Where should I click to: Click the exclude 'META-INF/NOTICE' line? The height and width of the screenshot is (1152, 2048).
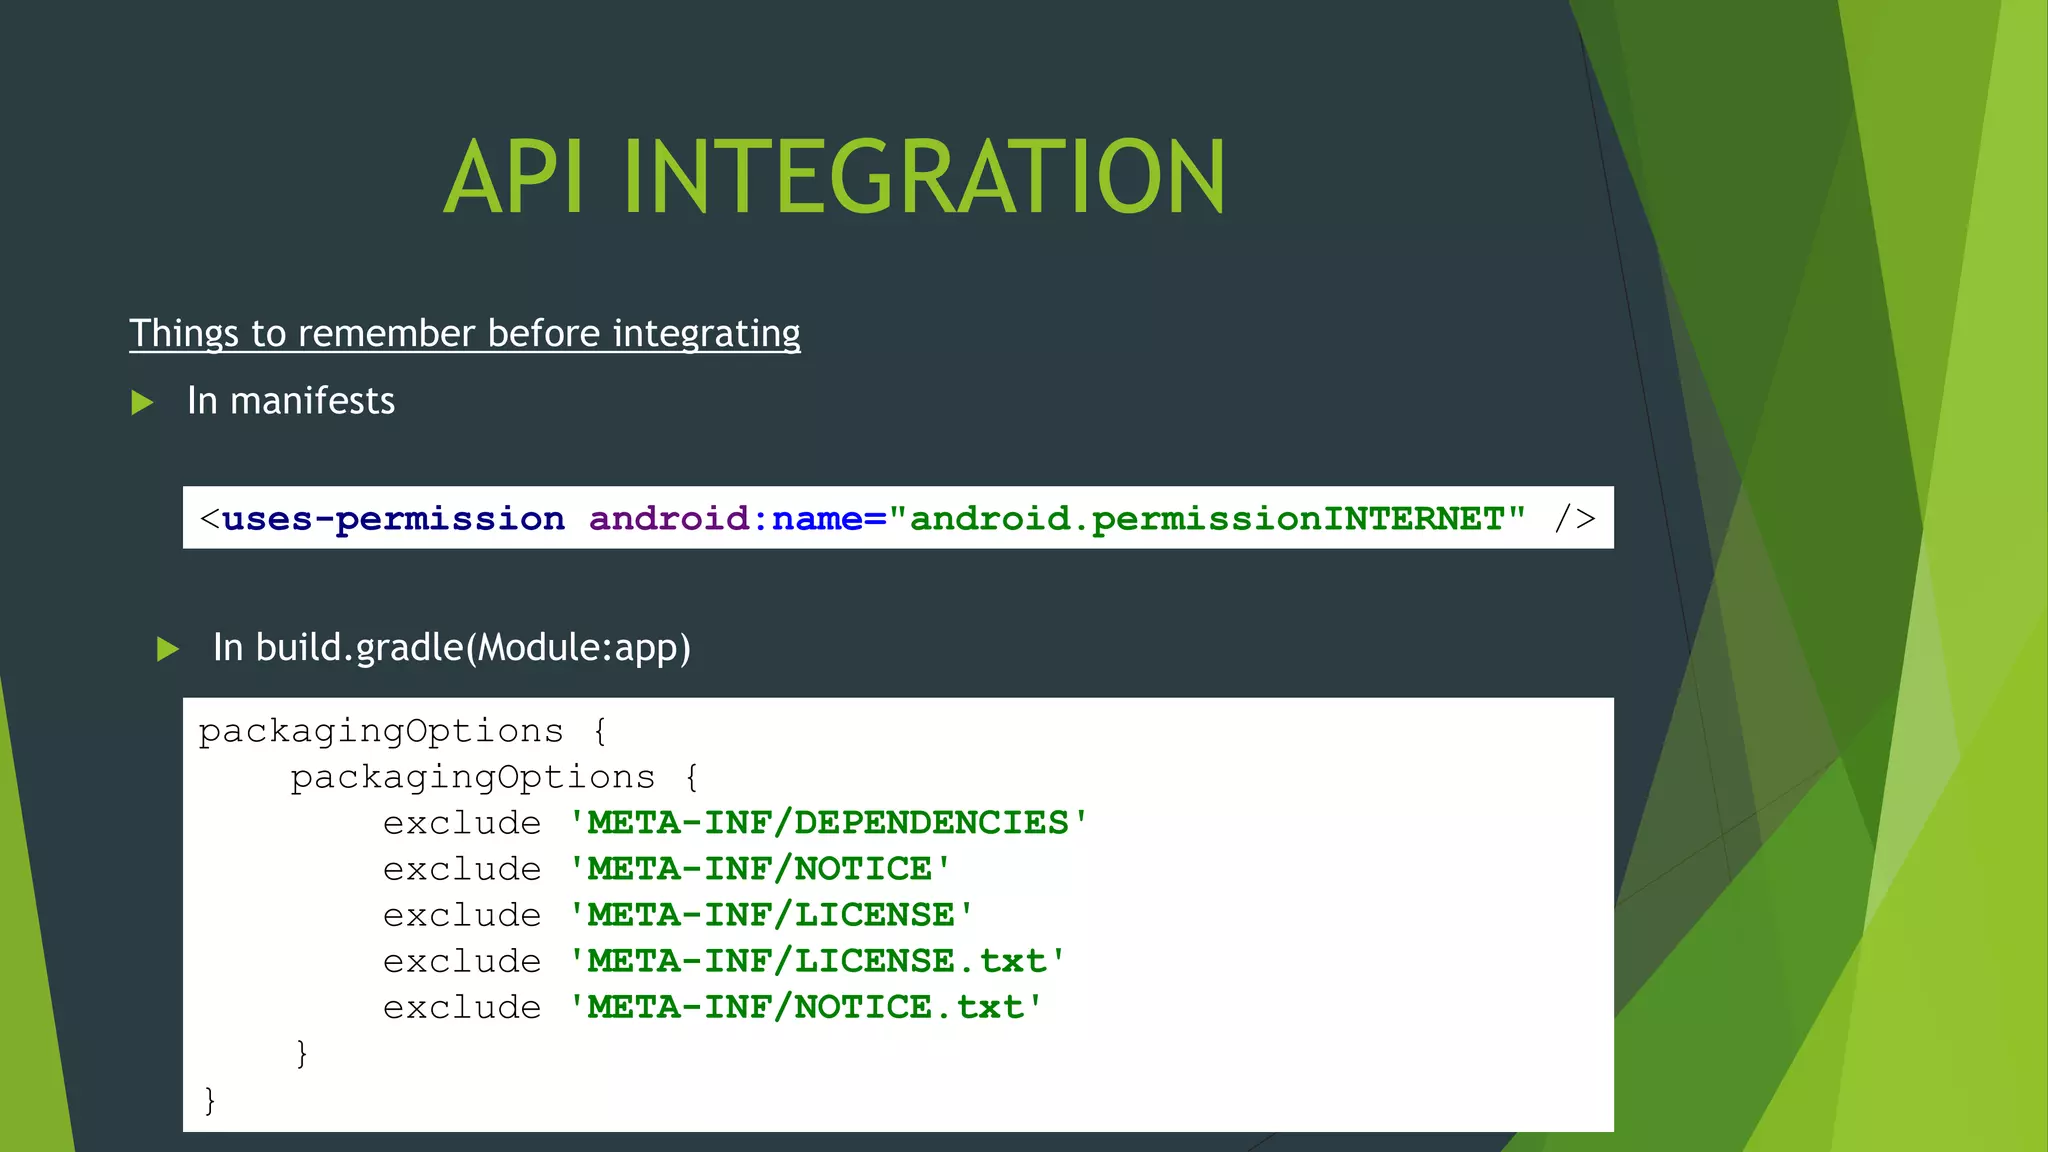coord(666,869)
